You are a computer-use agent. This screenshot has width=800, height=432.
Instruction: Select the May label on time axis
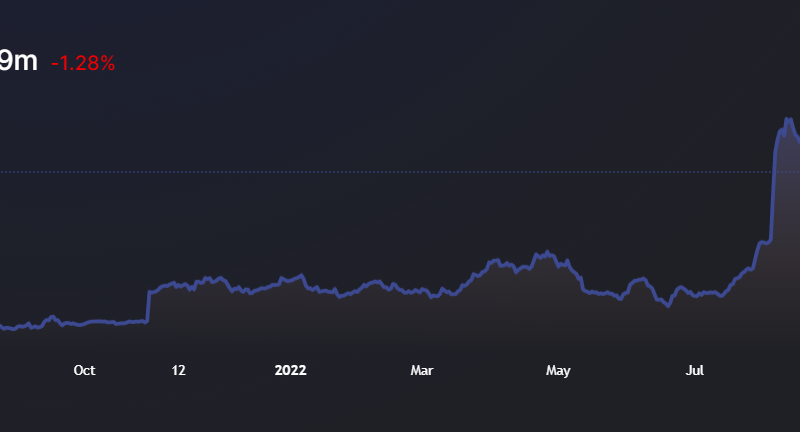tap(558, 371)
